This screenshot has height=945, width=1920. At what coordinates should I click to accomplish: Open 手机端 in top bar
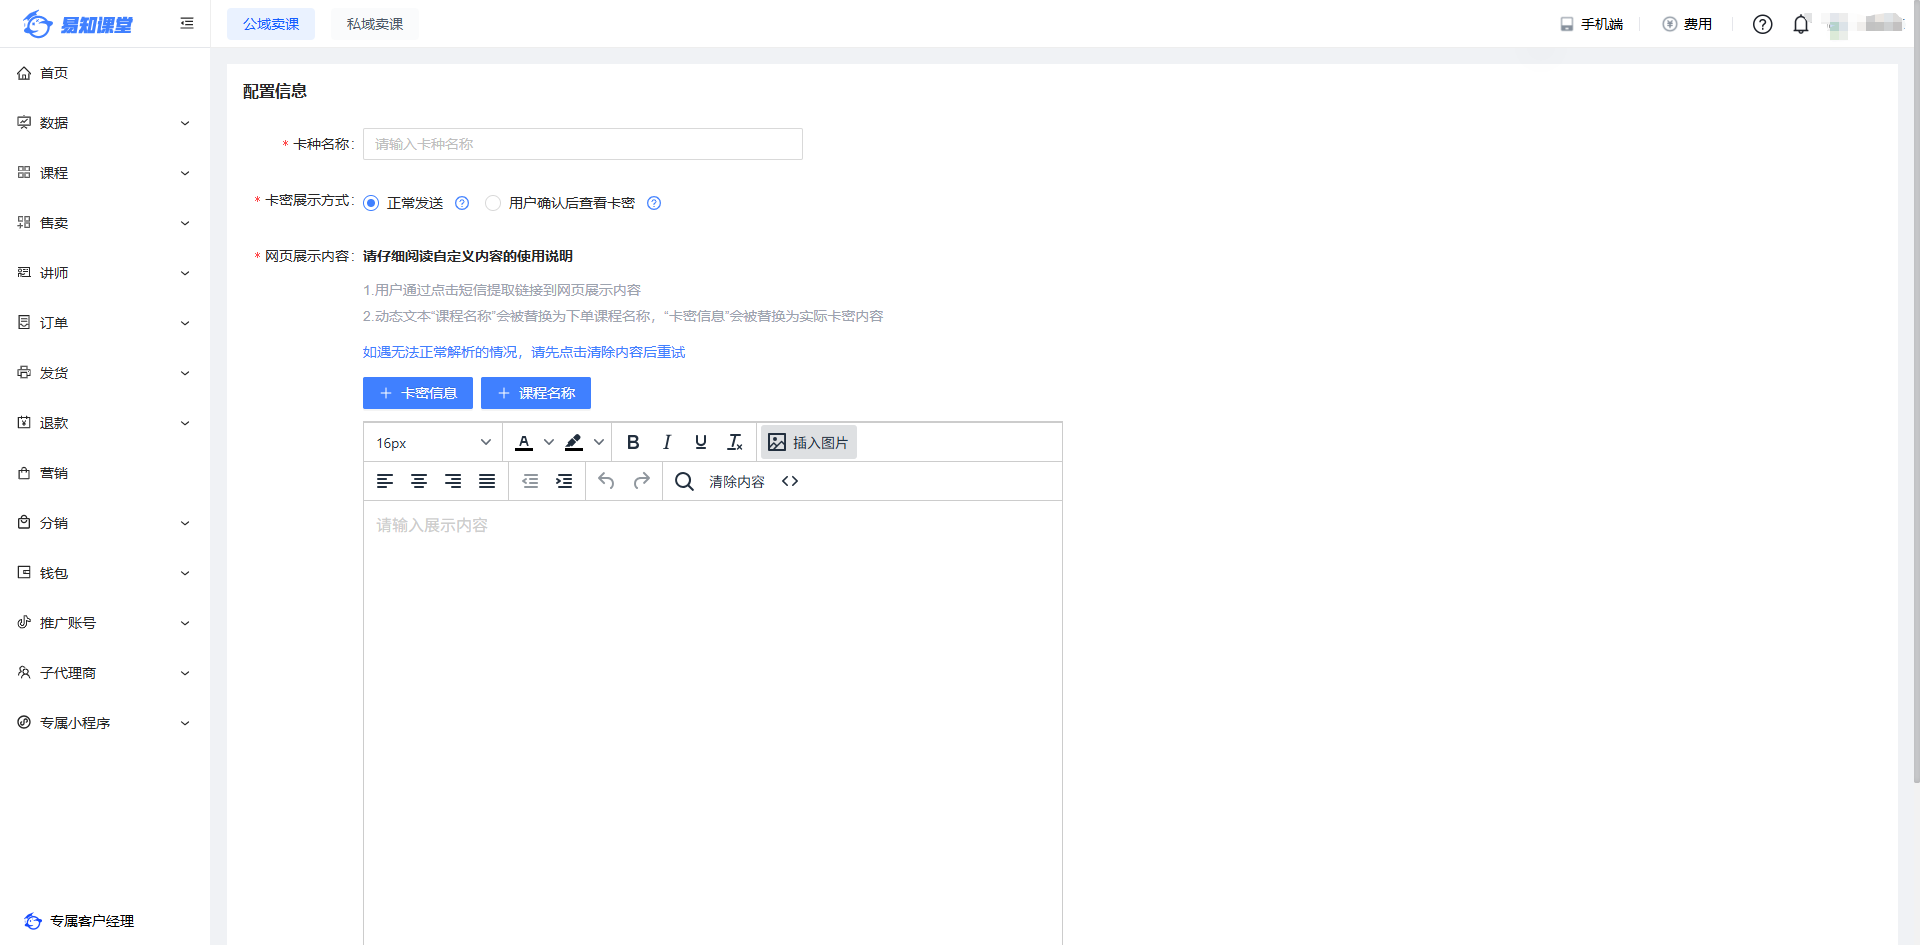click(x=1592, y=24)
